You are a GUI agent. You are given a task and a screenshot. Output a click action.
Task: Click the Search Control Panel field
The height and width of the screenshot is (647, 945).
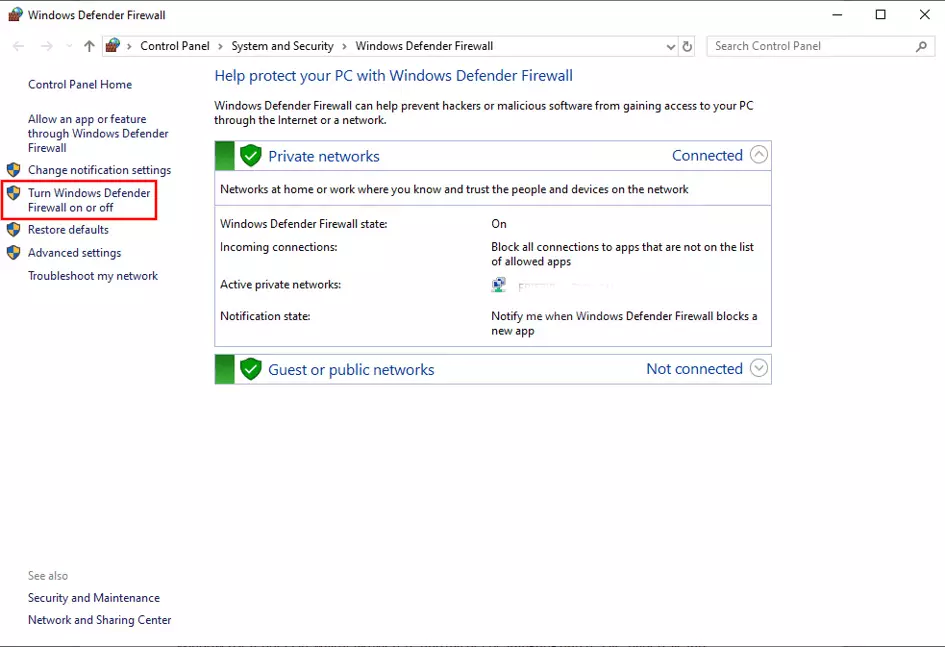(810, 46)
